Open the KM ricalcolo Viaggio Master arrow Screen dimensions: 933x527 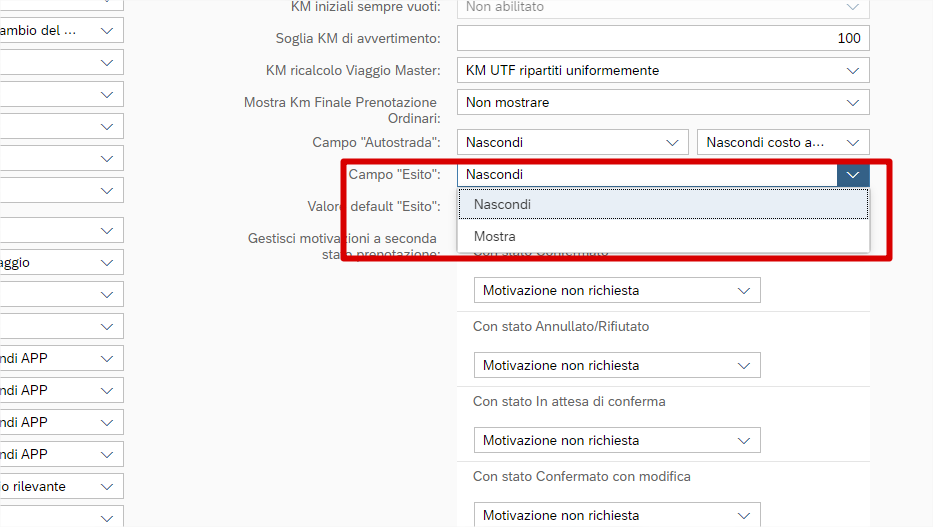click(852, 70)
